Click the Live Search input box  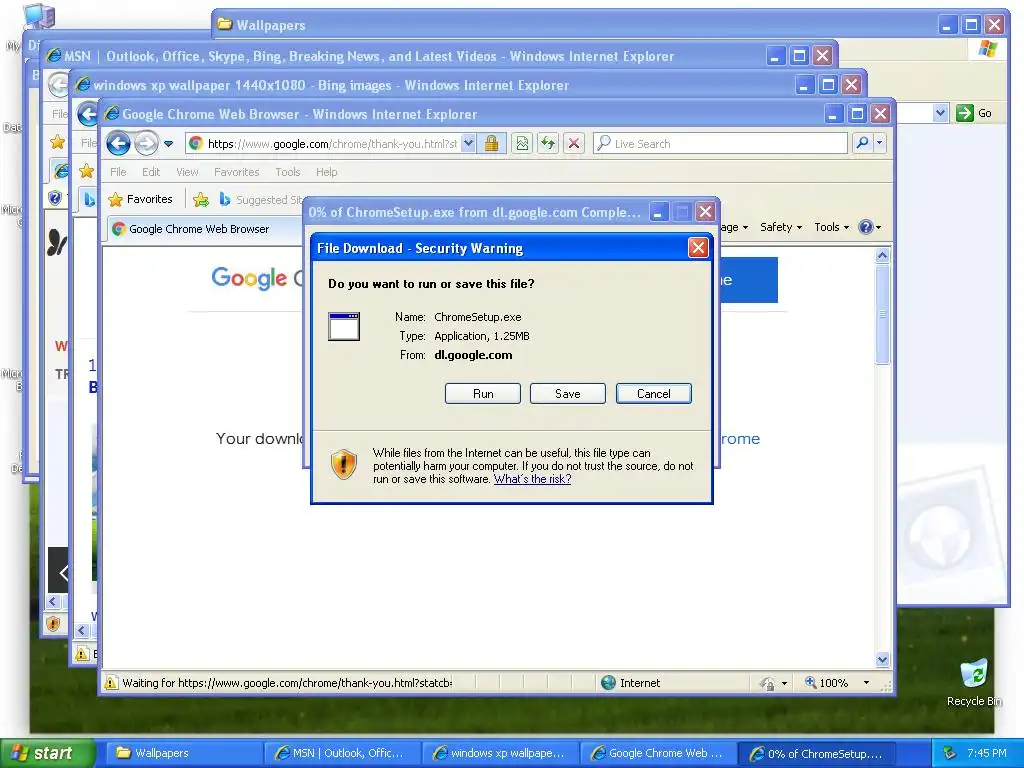[720, 144]
